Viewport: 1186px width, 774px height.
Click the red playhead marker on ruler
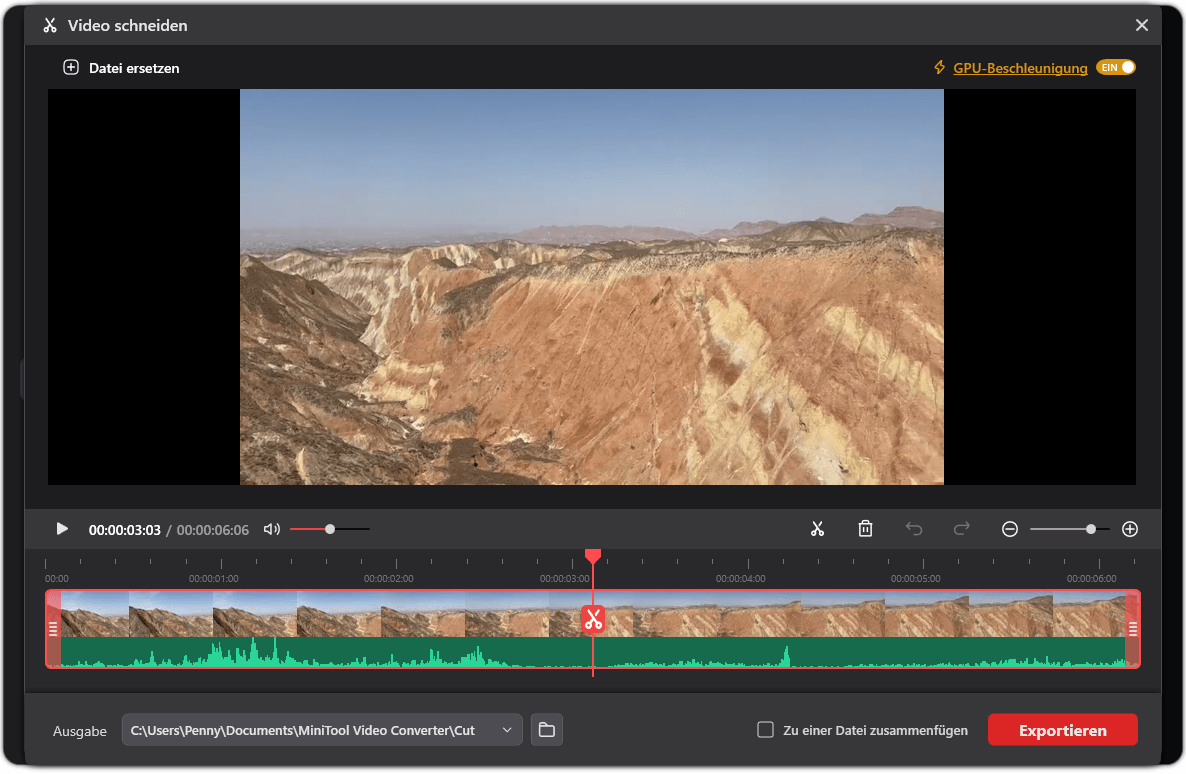point(593,556)
